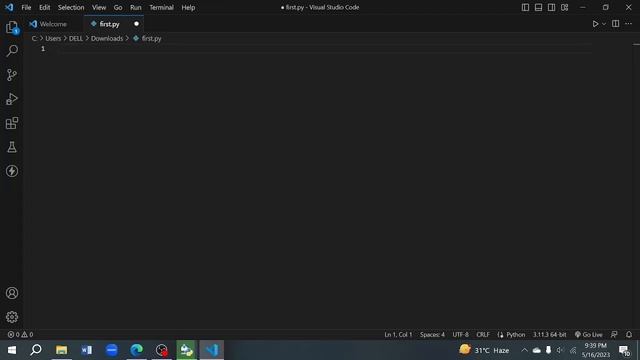Open the Source Control view

12,75
